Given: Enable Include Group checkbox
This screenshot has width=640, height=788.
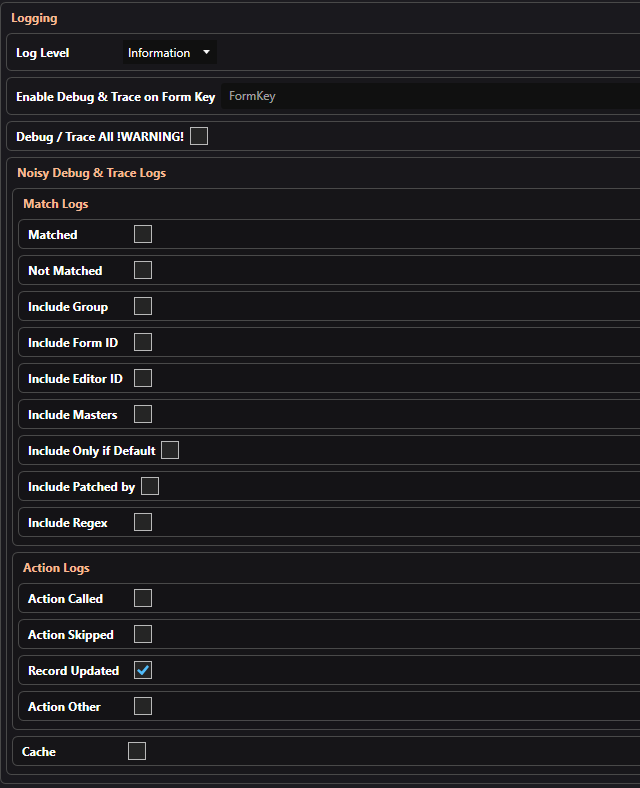Looking at the screenshot, I should pyautogui.click(x=143, y=306).
